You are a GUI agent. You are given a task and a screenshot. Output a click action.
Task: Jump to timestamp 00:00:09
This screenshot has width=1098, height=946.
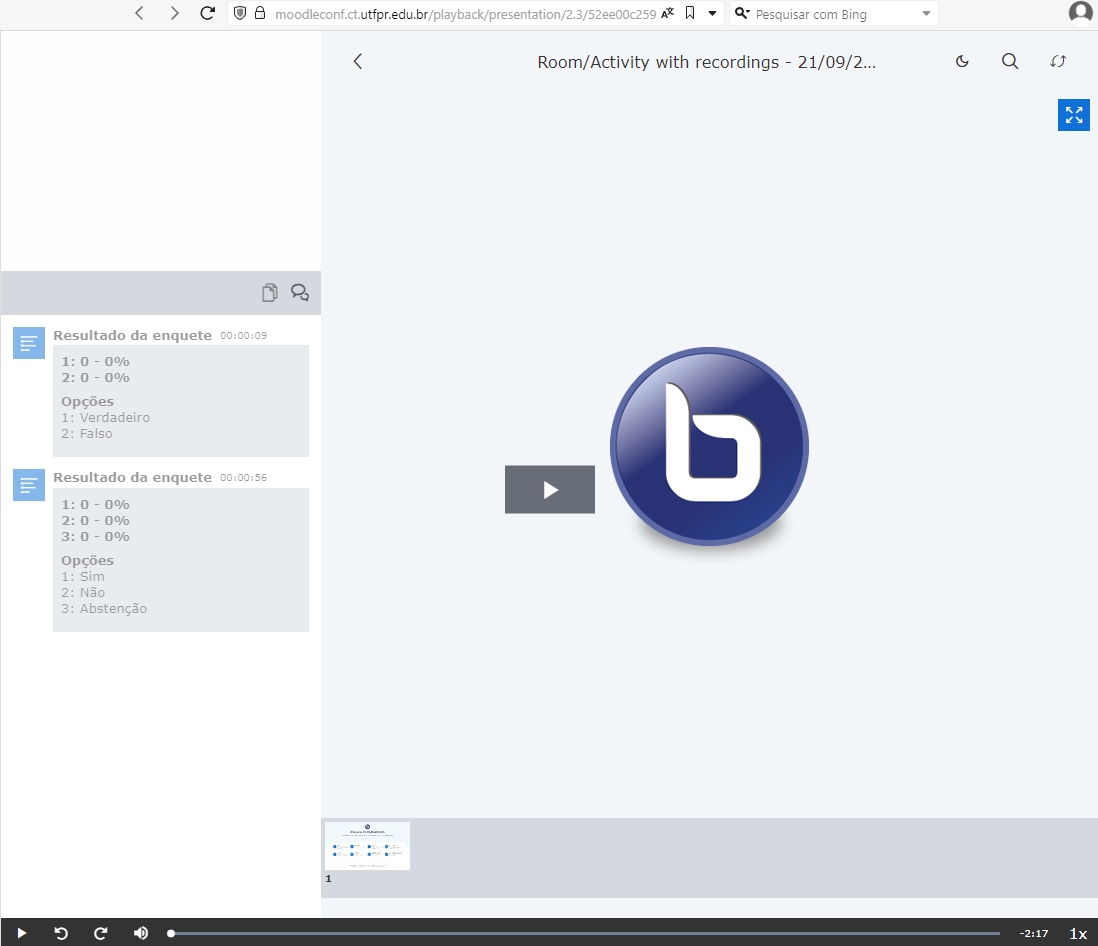(243, 335)
